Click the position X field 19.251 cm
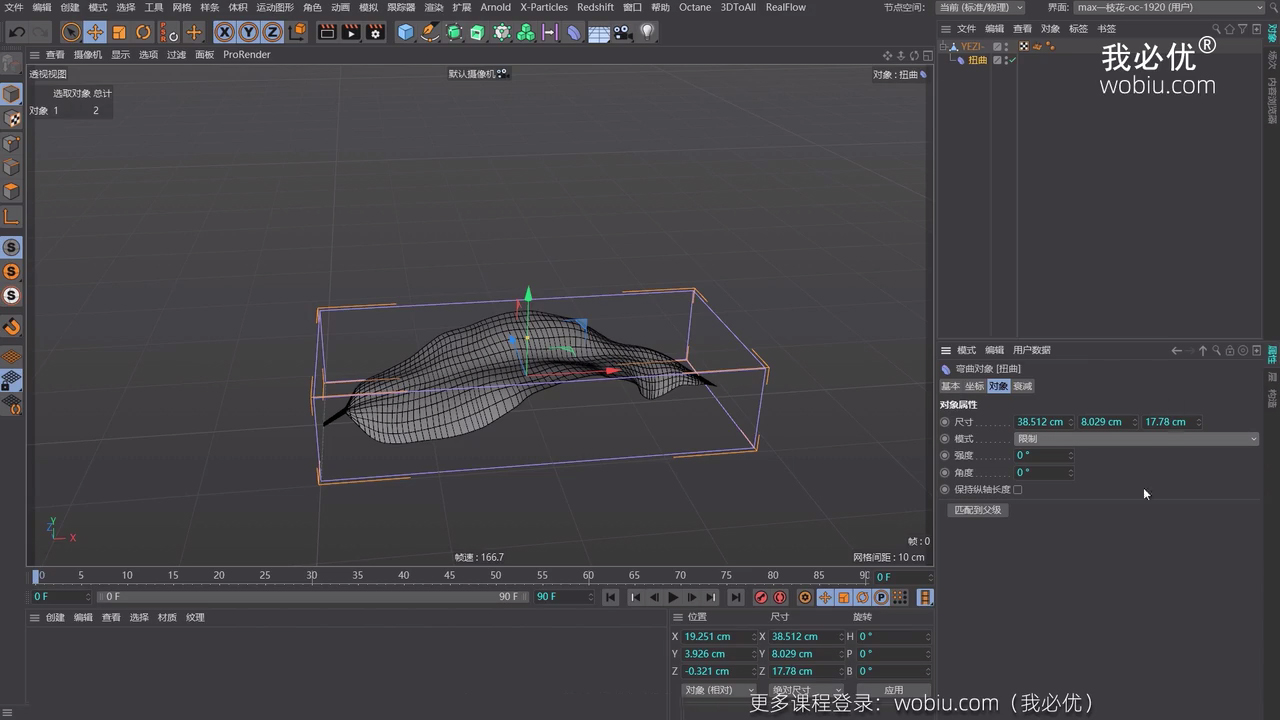 pos(718,636)
